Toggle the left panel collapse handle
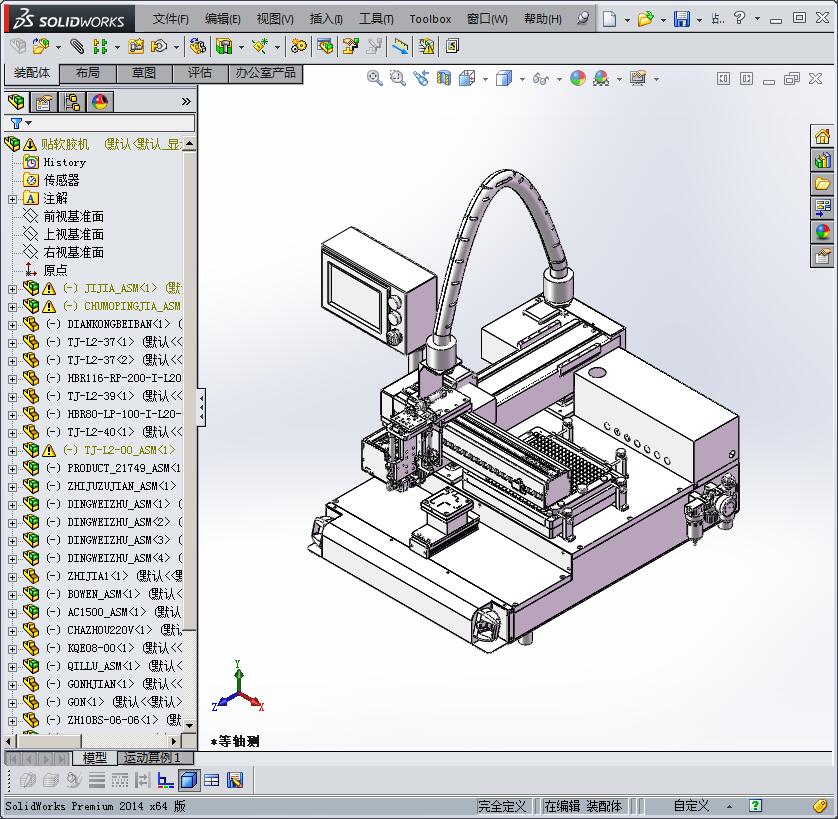Screen dimensions: 838x819 coord(201,406)
